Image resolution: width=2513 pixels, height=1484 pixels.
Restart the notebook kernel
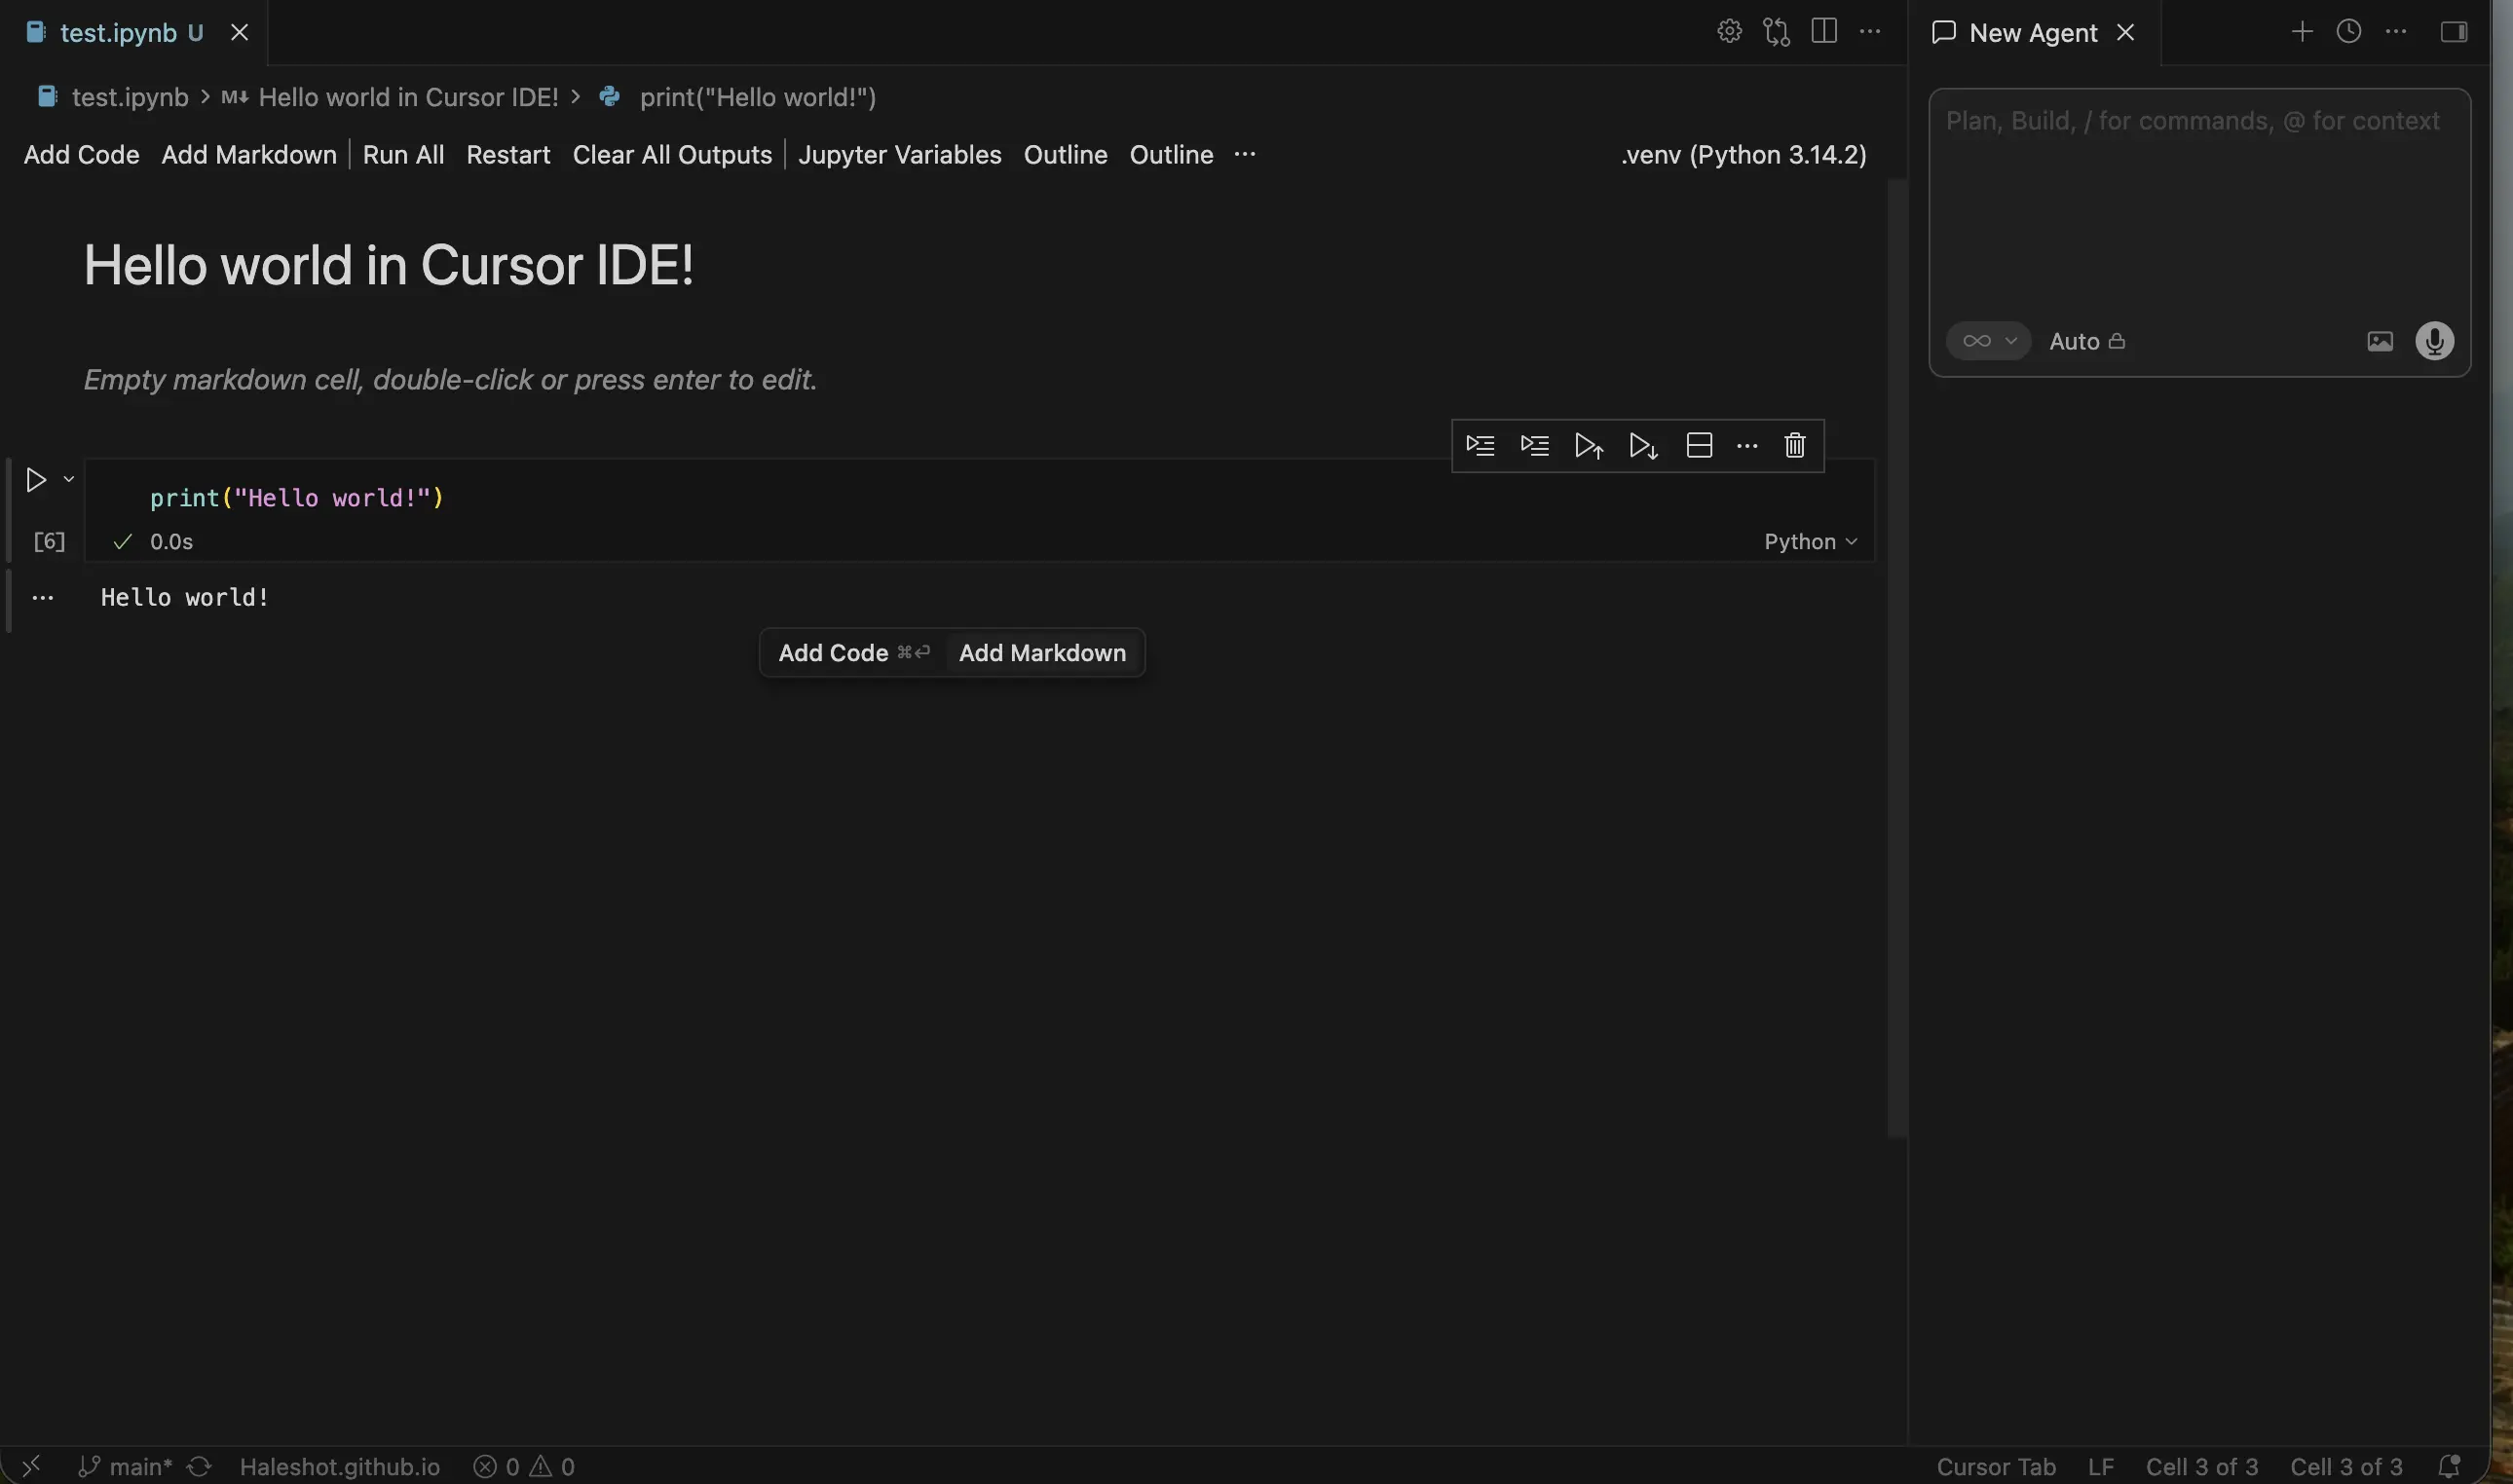pos(508,155)
